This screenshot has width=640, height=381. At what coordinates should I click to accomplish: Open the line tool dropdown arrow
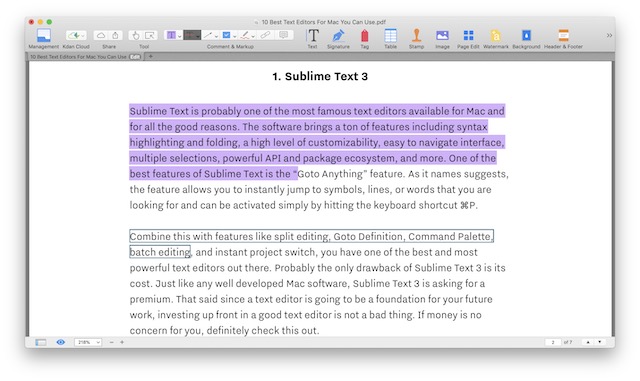[216, 36]
